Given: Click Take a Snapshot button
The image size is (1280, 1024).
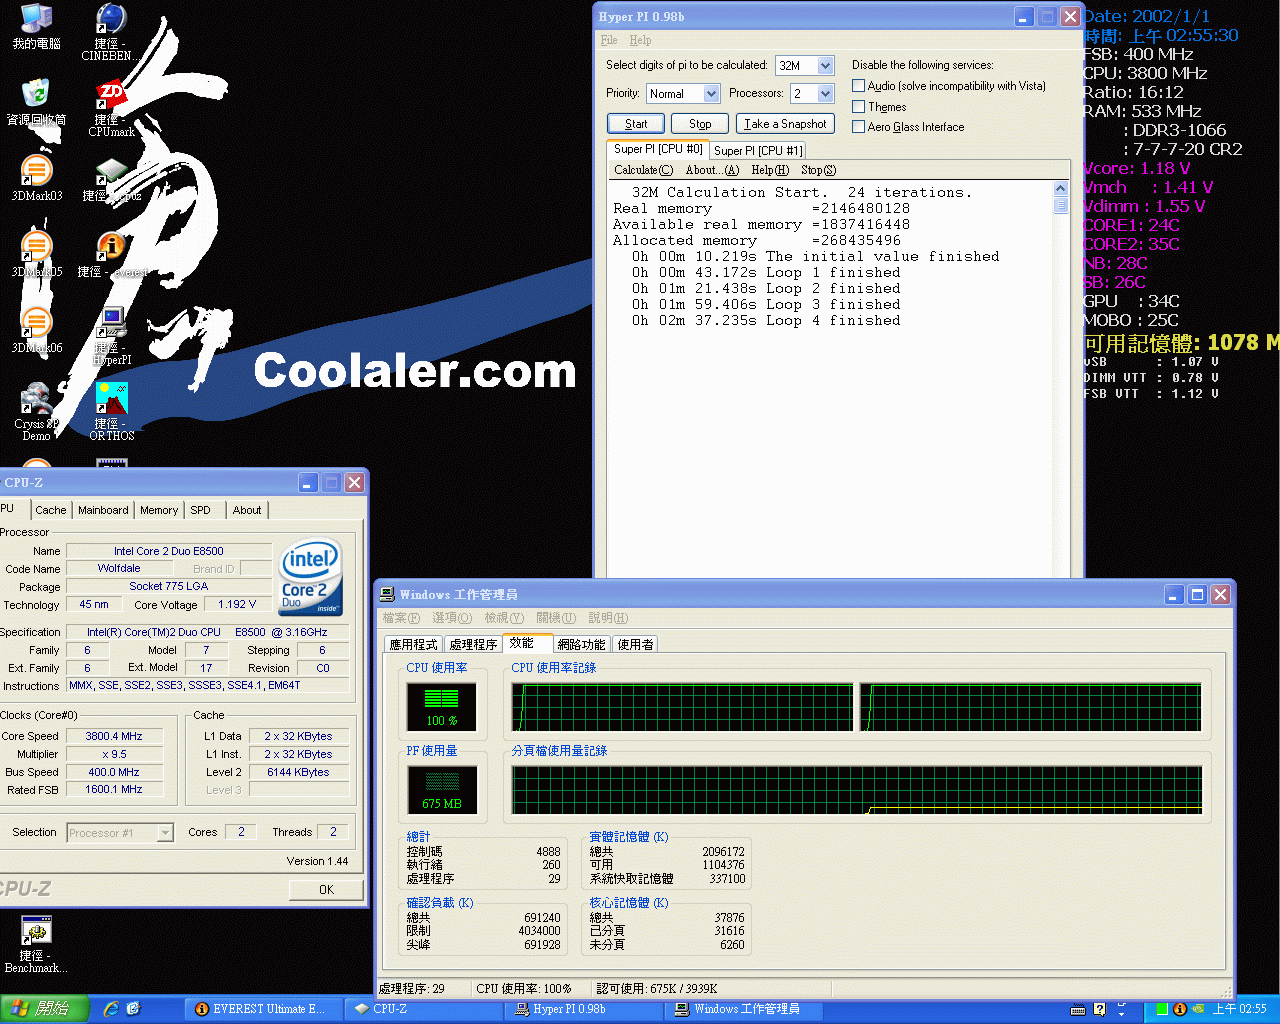Looking at the screenshot, I should click(785, 124).
